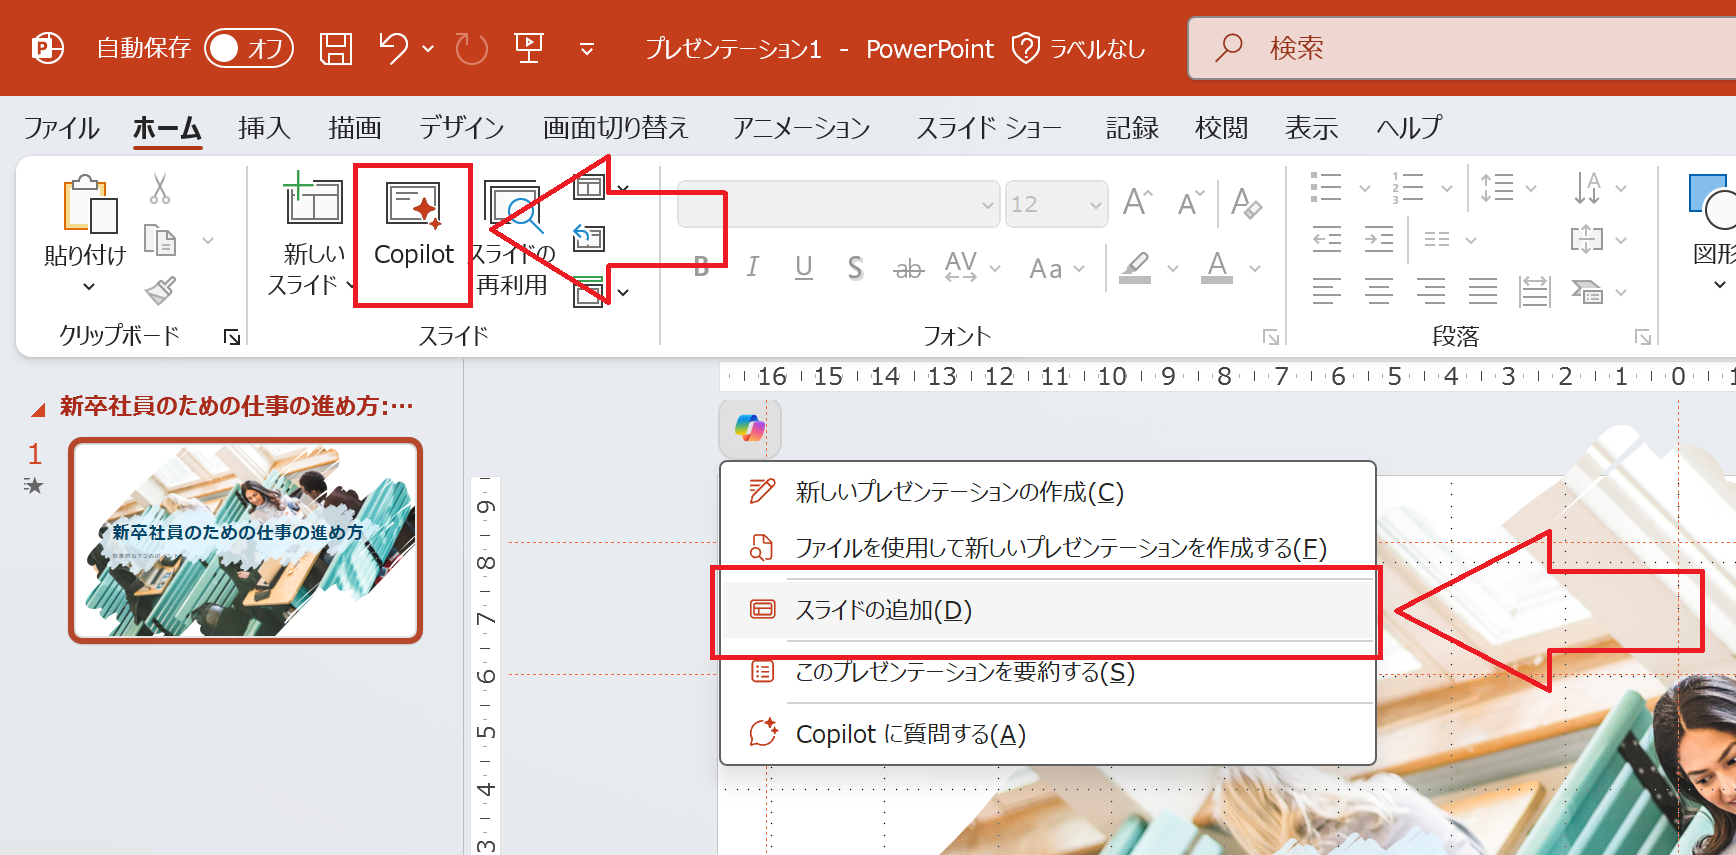The image size is (1736, 855).
Task: Click Decrease Font Size icon
Action: [1190, 203]
